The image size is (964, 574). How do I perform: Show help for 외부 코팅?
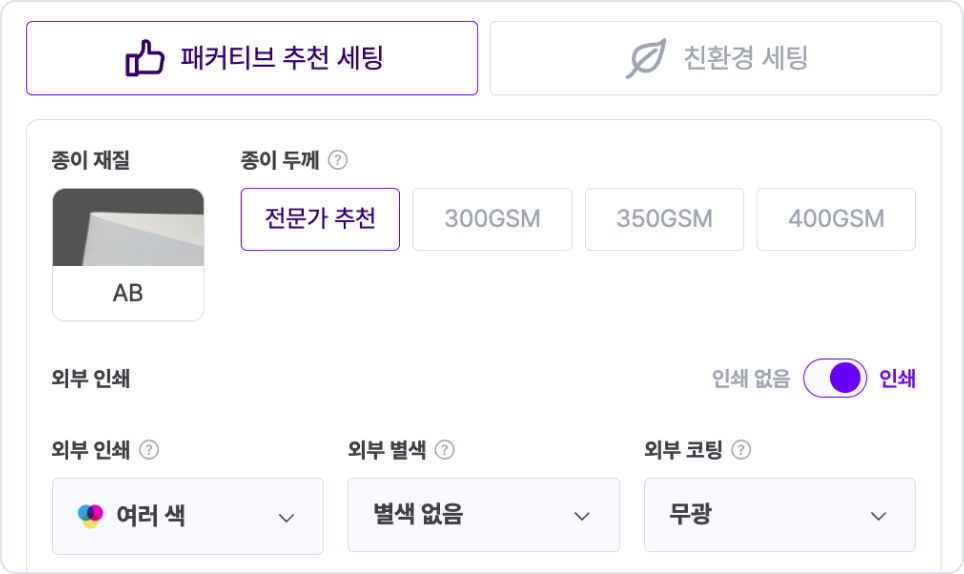coord(741,450)
